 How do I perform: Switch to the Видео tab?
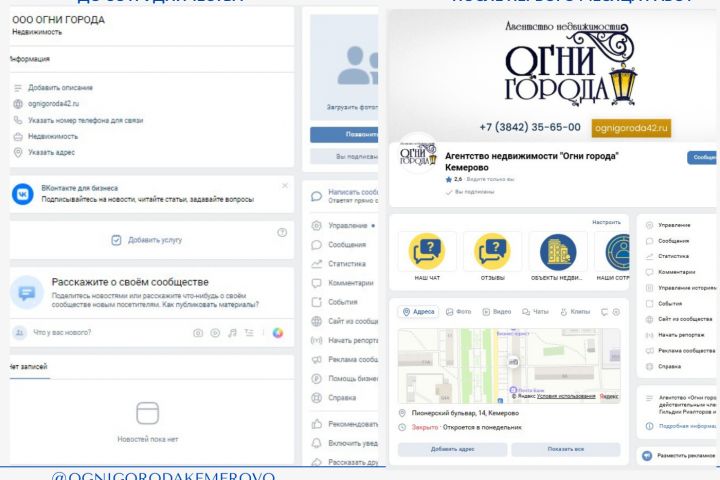point(496,312)
